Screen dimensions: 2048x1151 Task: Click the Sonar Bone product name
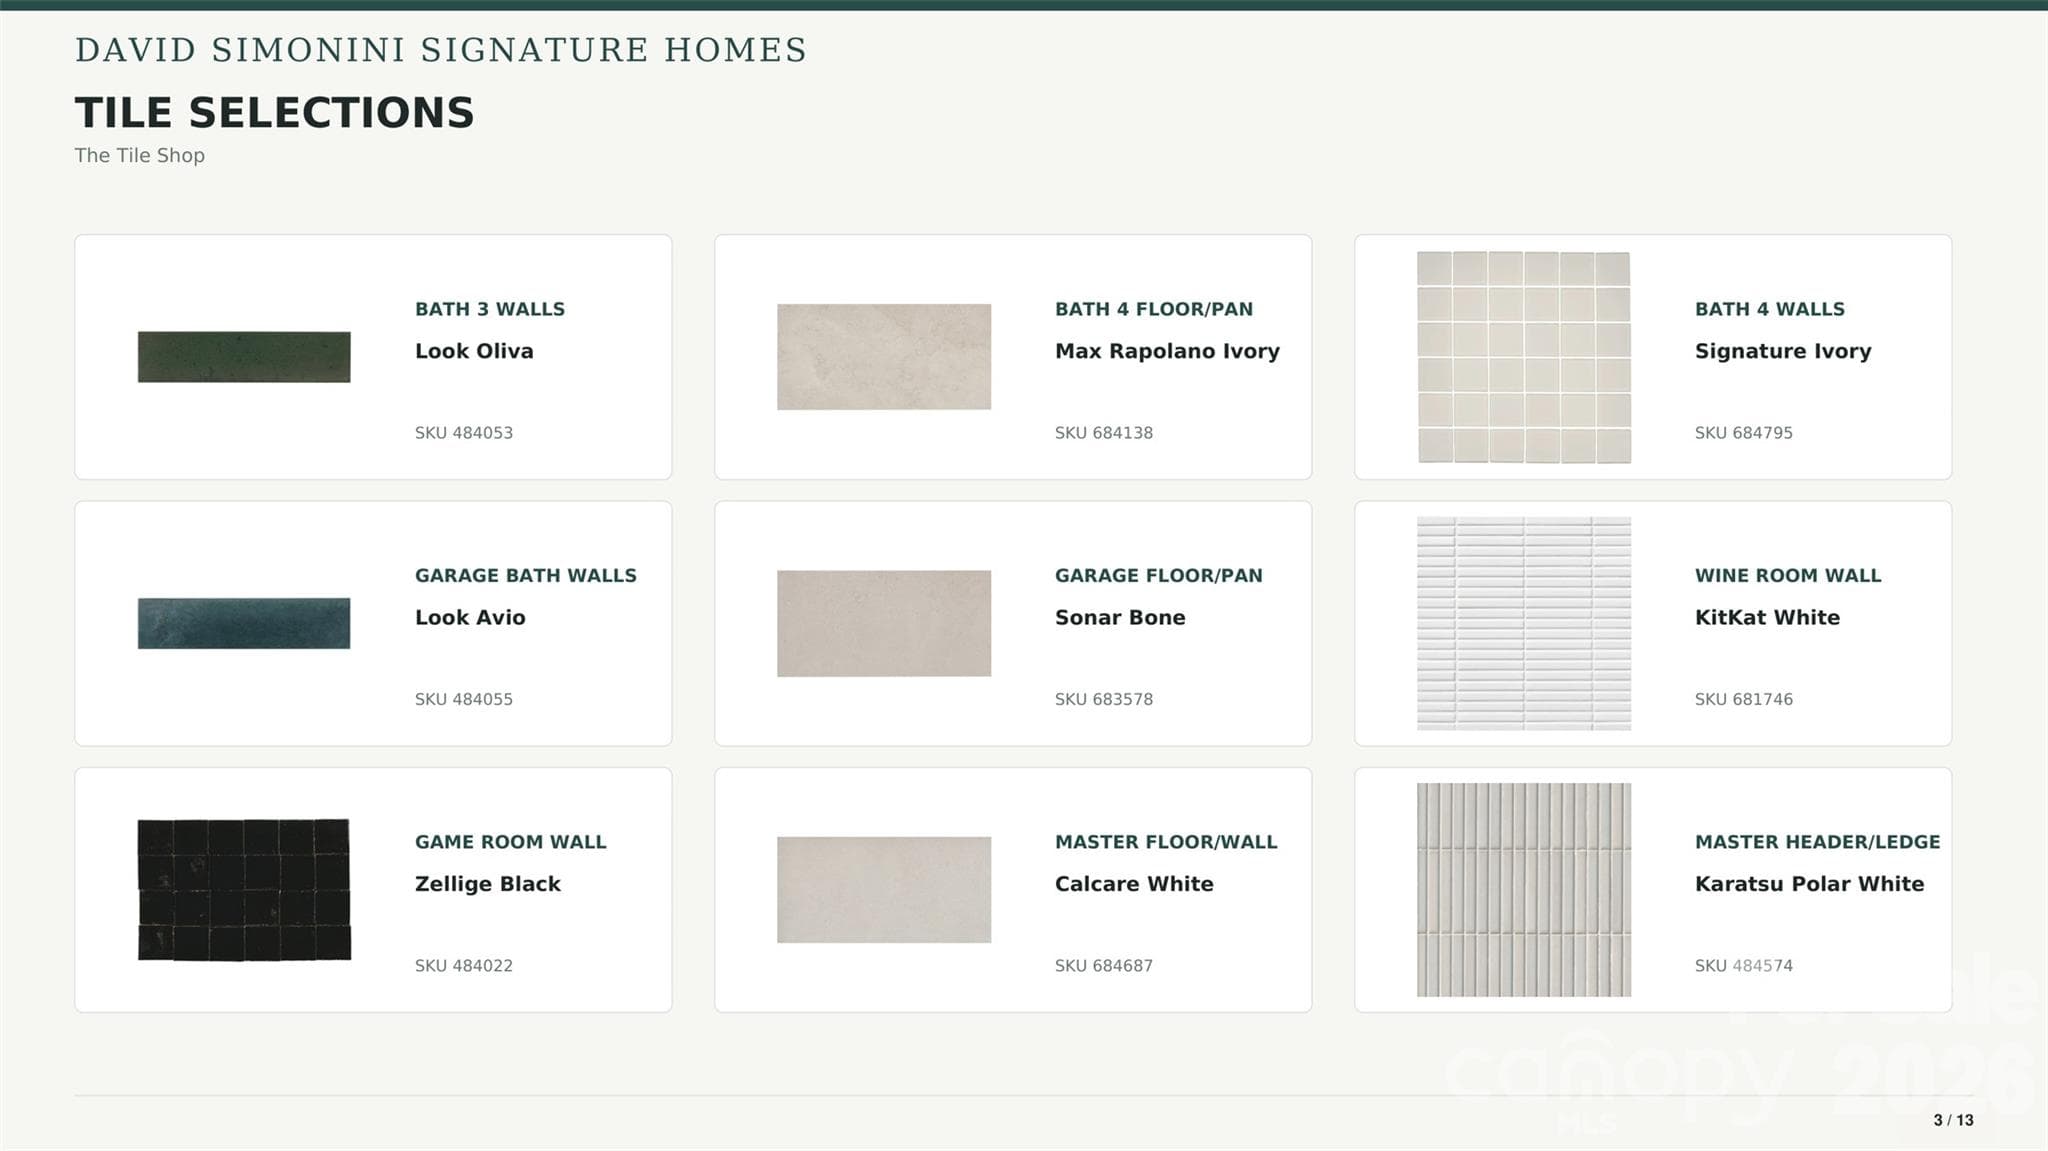[1120, 617]
